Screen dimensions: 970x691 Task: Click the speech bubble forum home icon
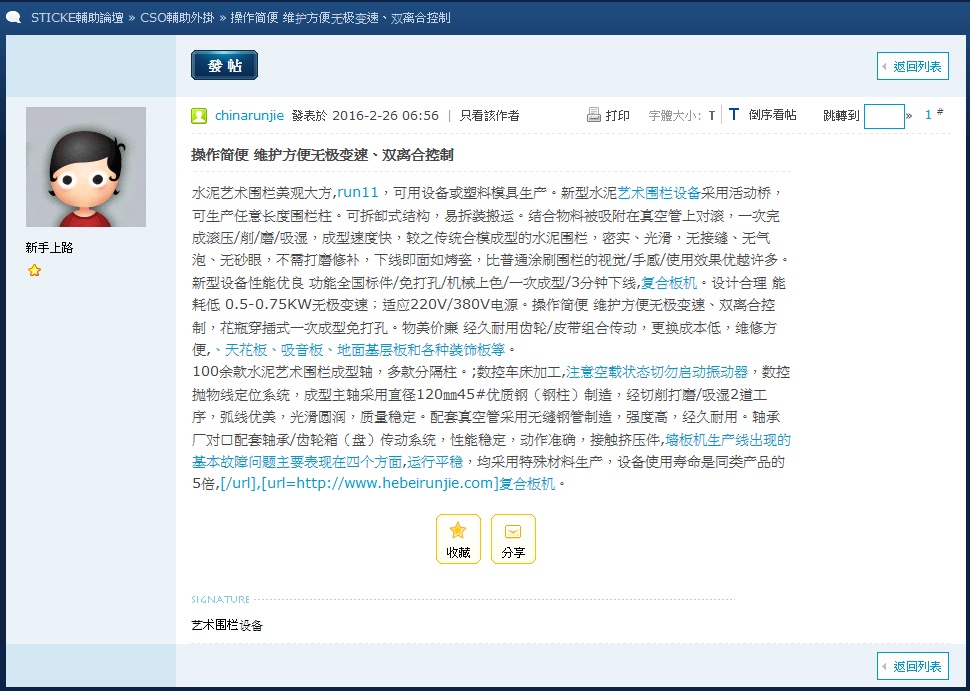point(13,17)
